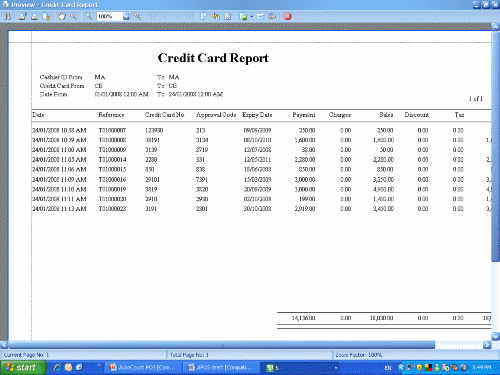The image size is (500, 375).
Task: Expand the export format dropdown arrow
Action: [x=252, y=16]
